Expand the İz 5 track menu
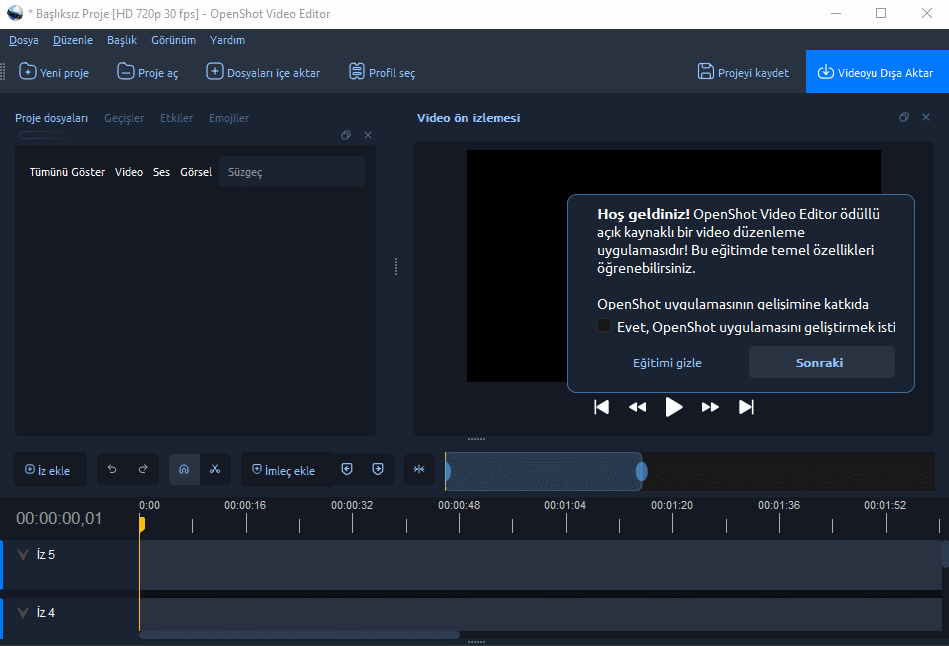Viewport: 949px width, 646px height. point(23,555)
